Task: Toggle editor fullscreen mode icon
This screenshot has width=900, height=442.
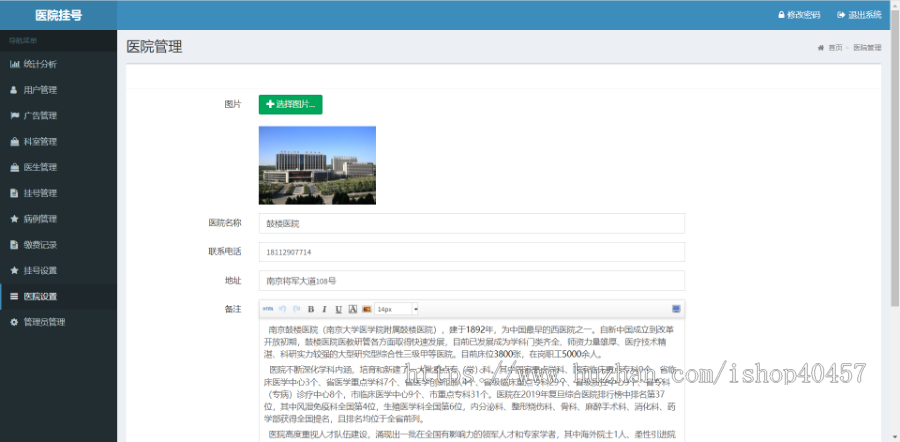Action: pyautogui.click(x=676, y=309)
